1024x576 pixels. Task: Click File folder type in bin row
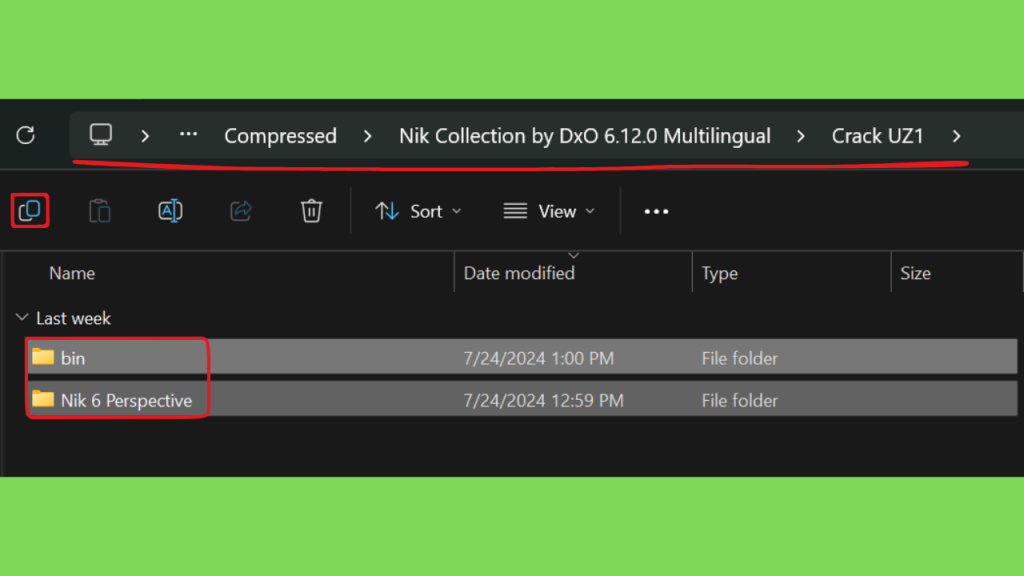point(740,358)
